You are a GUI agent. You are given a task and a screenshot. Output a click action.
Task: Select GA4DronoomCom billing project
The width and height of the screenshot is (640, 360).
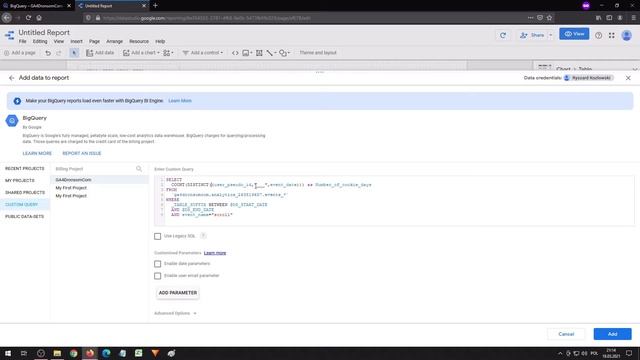pos(99,180)
